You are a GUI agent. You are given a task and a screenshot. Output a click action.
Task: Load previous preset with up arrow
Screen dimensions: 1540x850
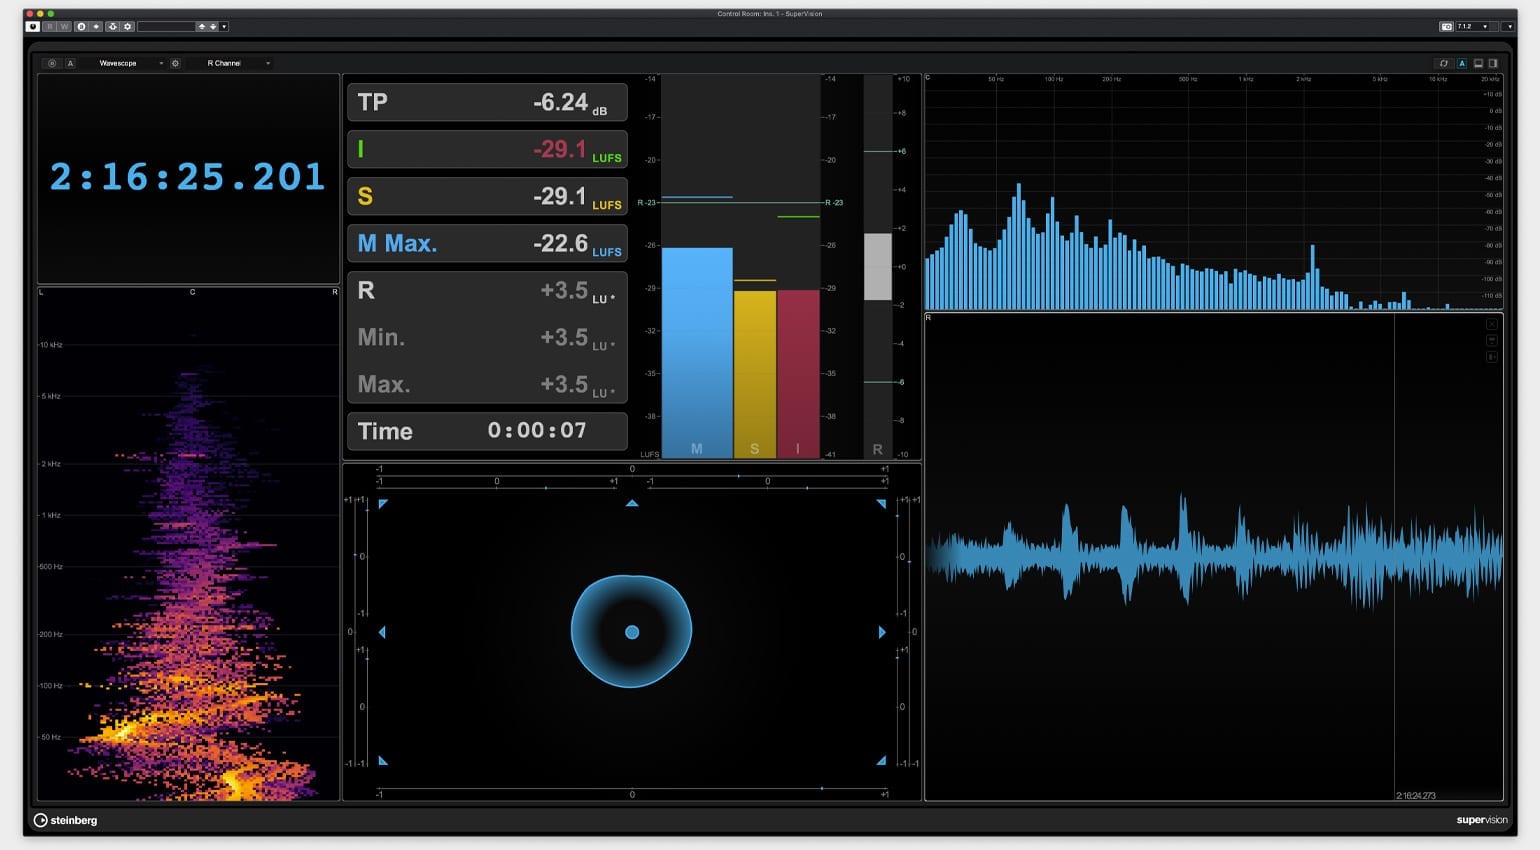[x=202, y=27]
